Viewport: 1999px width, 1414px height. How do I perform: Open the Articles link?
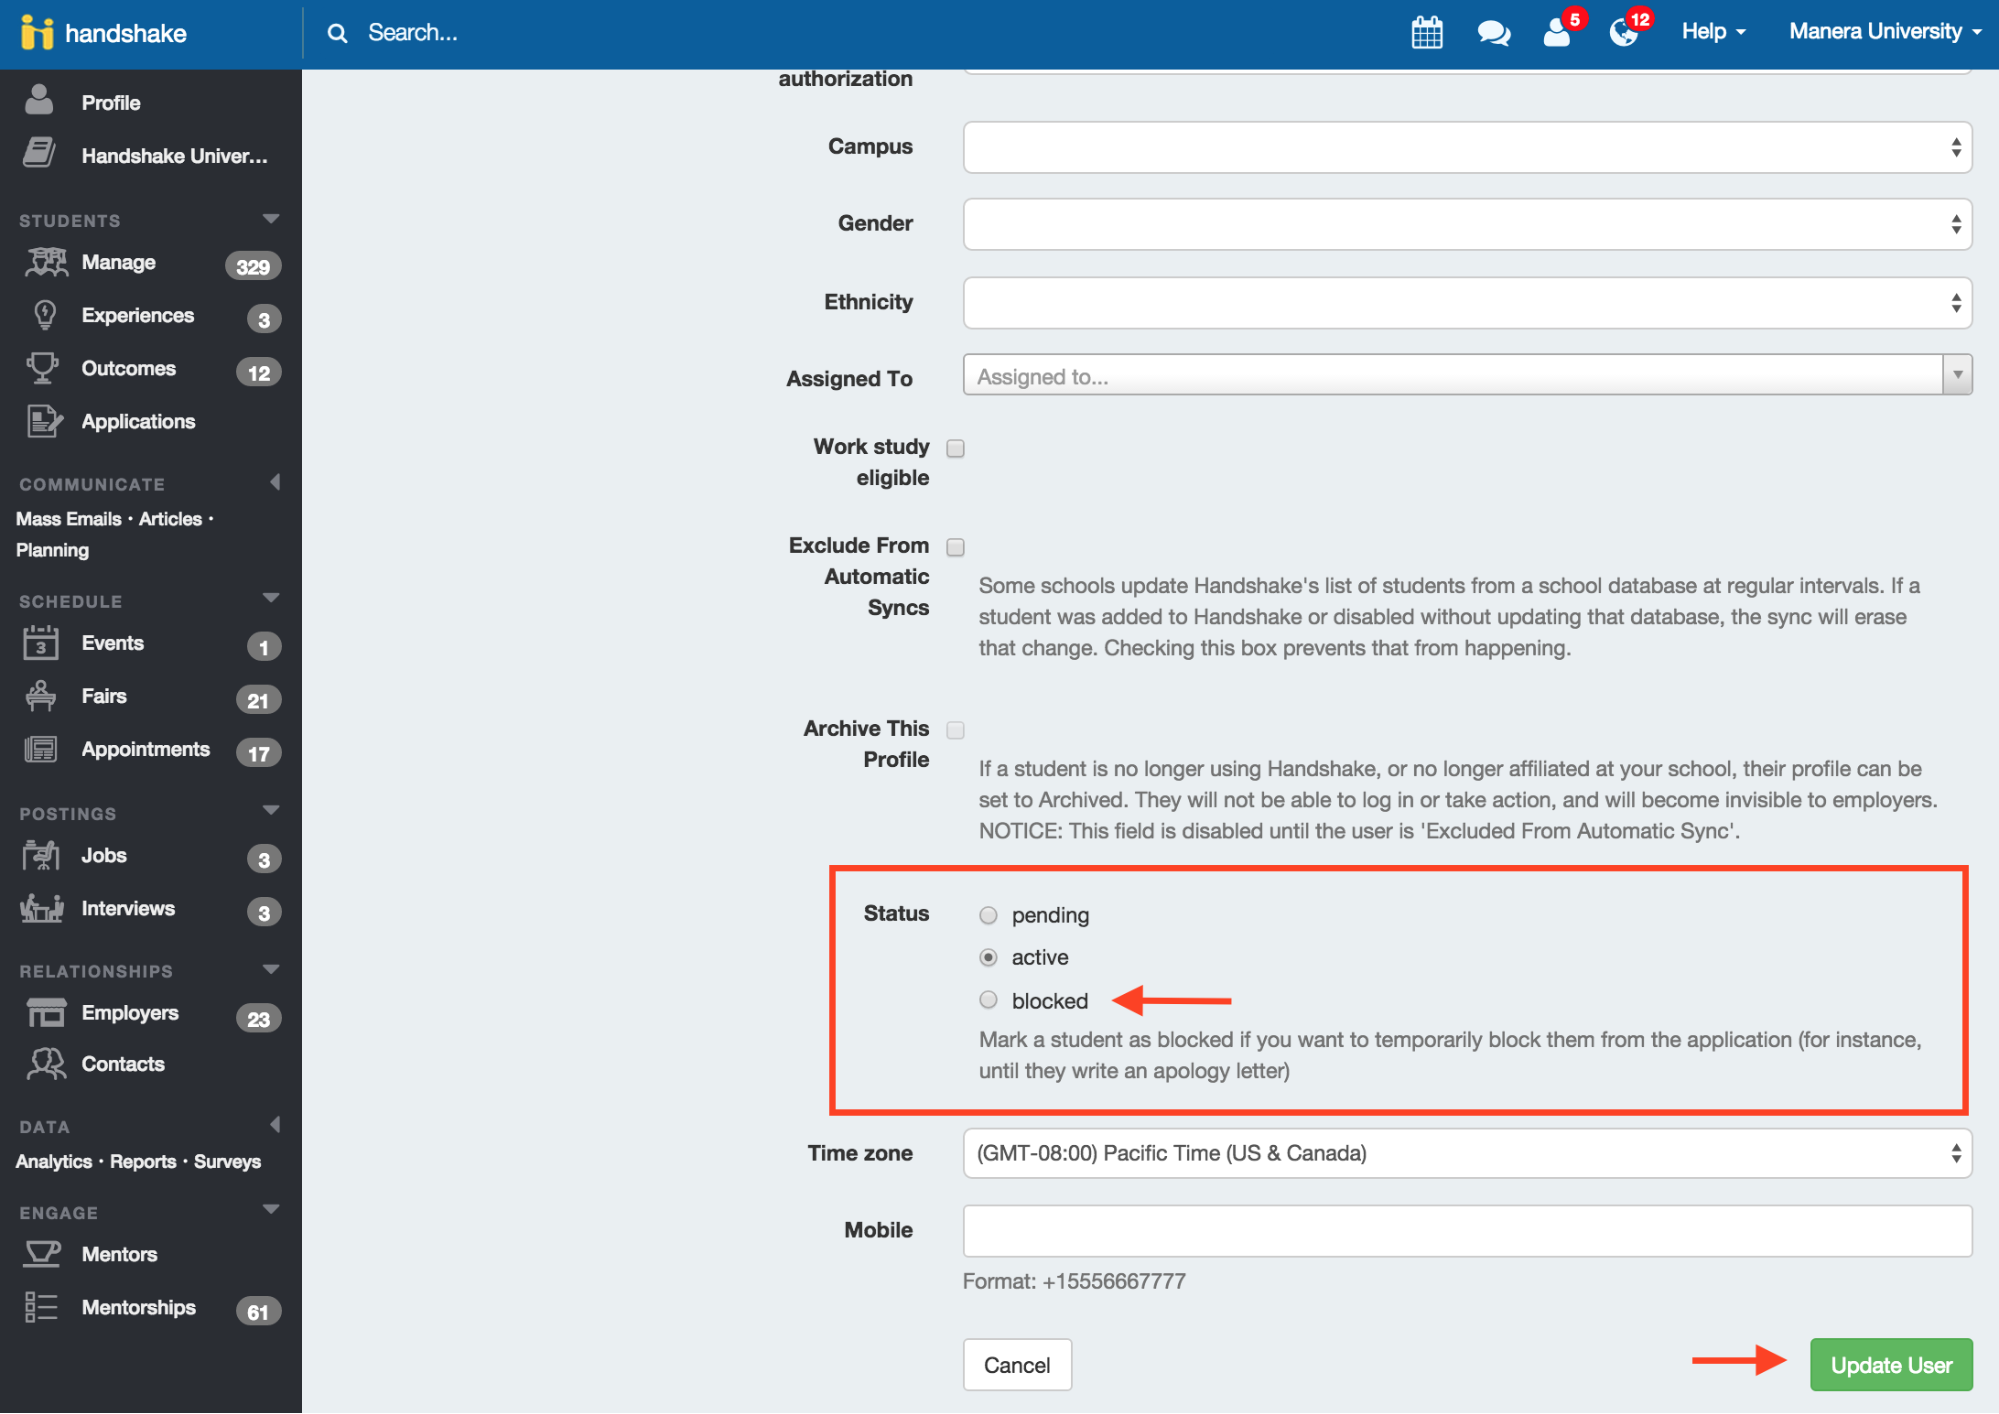(171, 519)
